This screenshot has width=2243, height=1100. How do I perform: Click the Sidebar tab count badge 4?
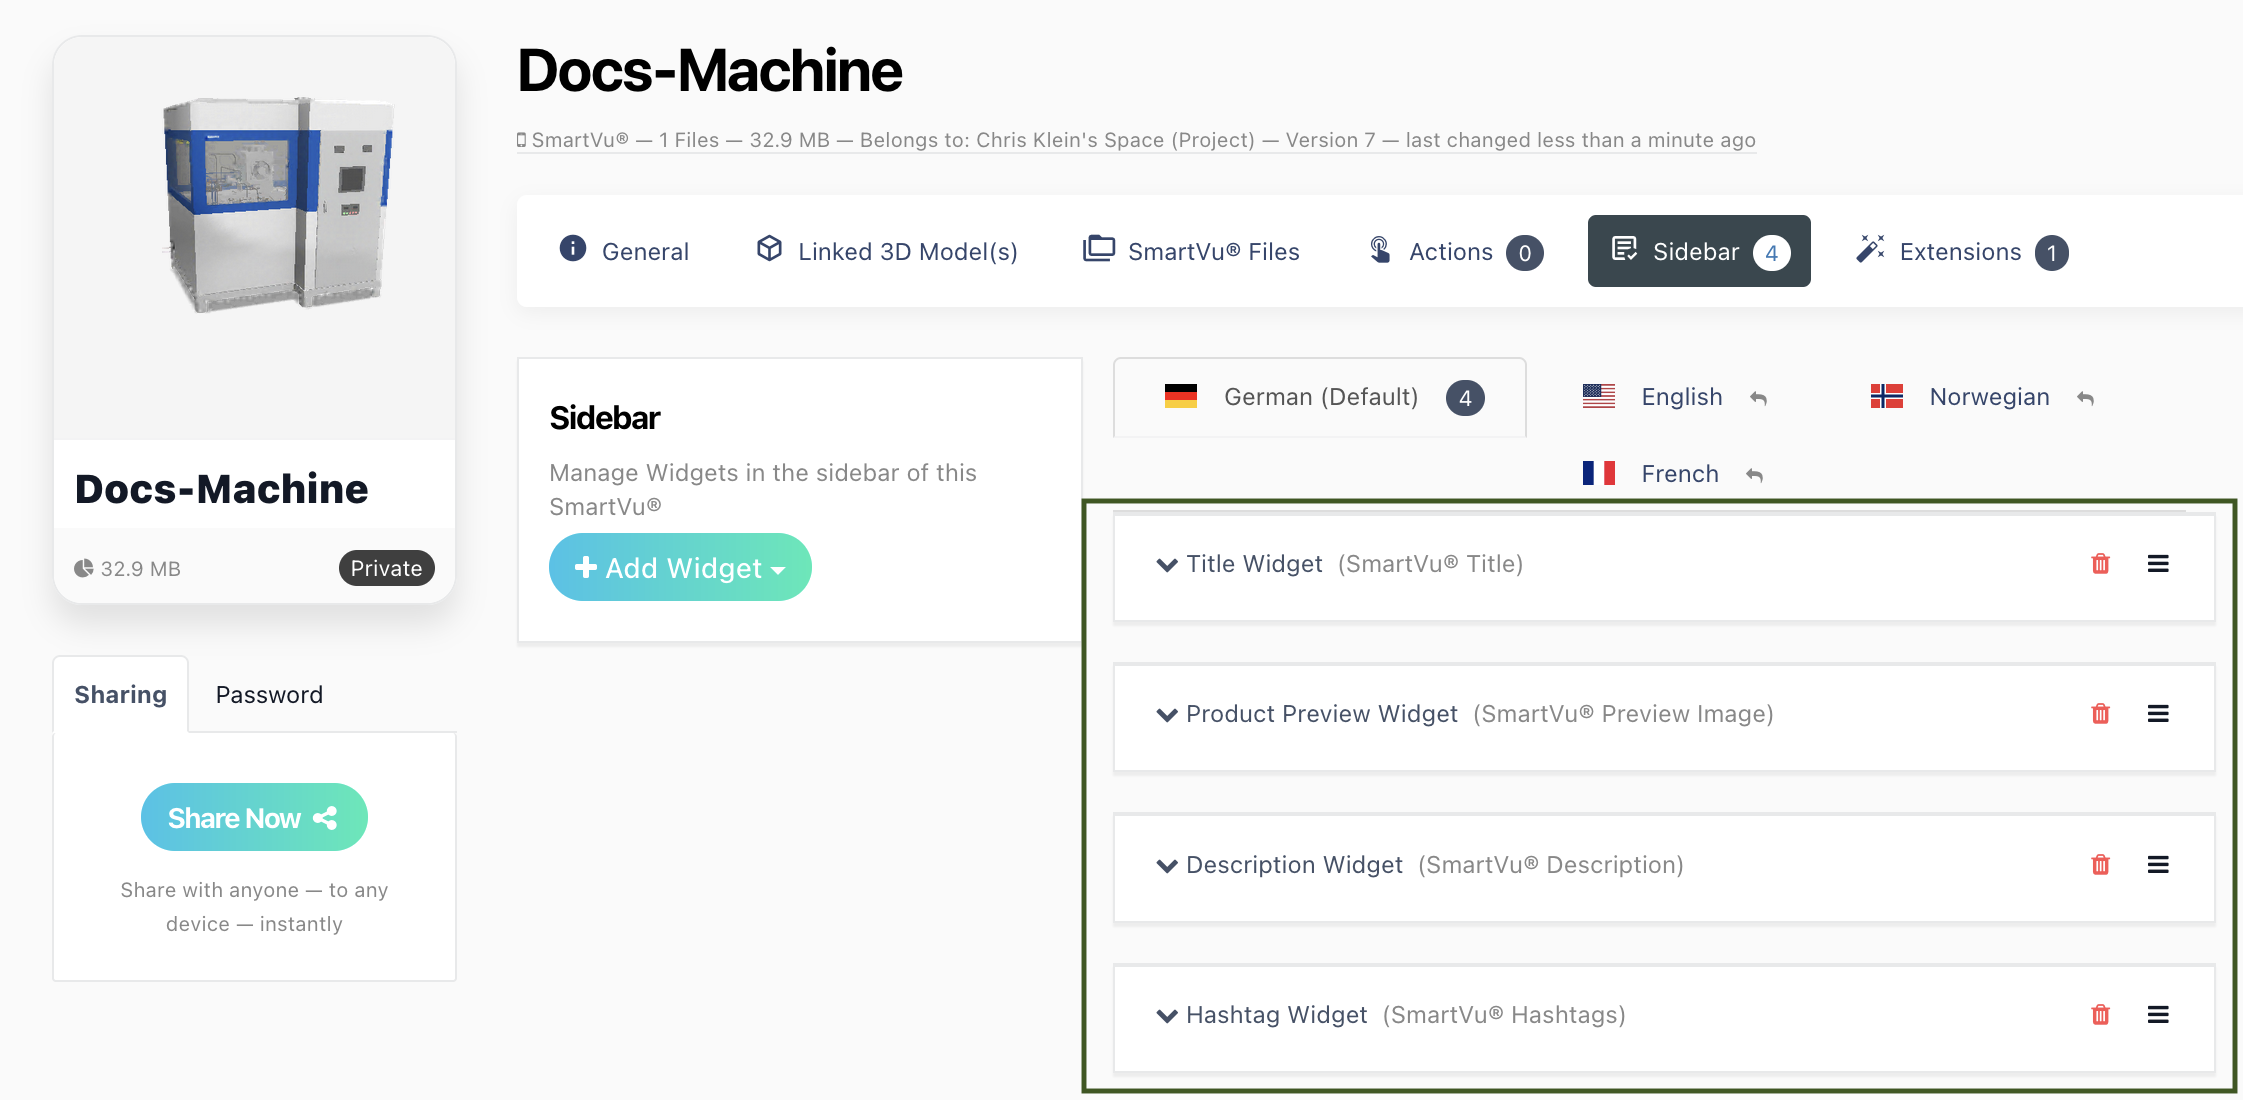point(1771,252)
